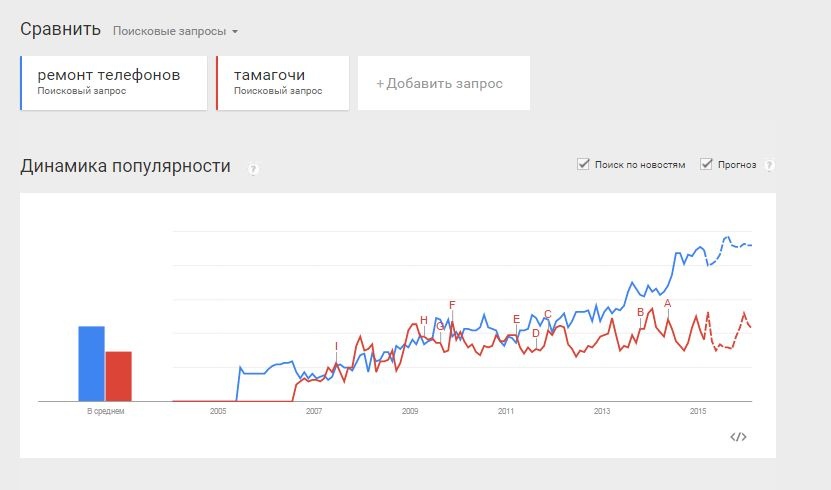Click help icon next to Динамика популярности
This screenshot has height=490, width=831.
point(254,168)
